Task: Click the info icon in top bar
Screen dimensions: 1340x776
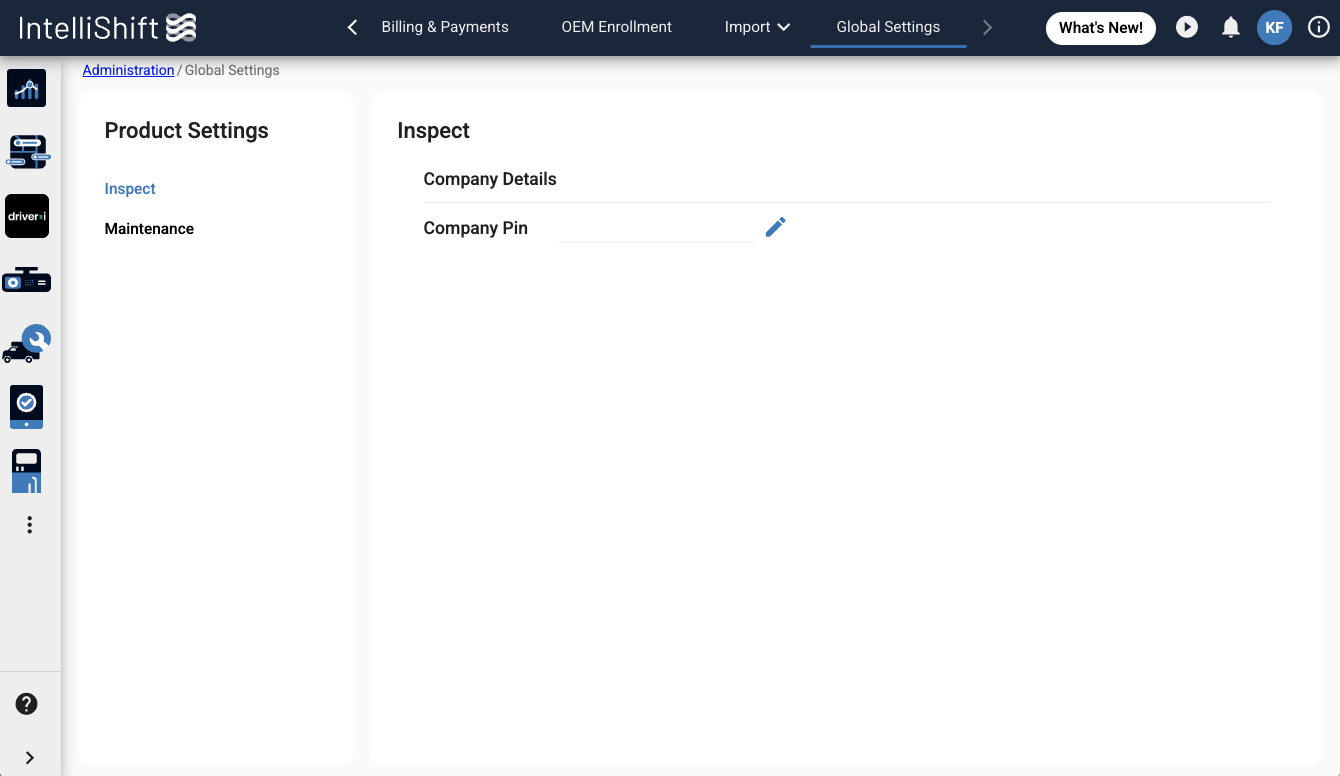Action: click(x=1319, y=28)
